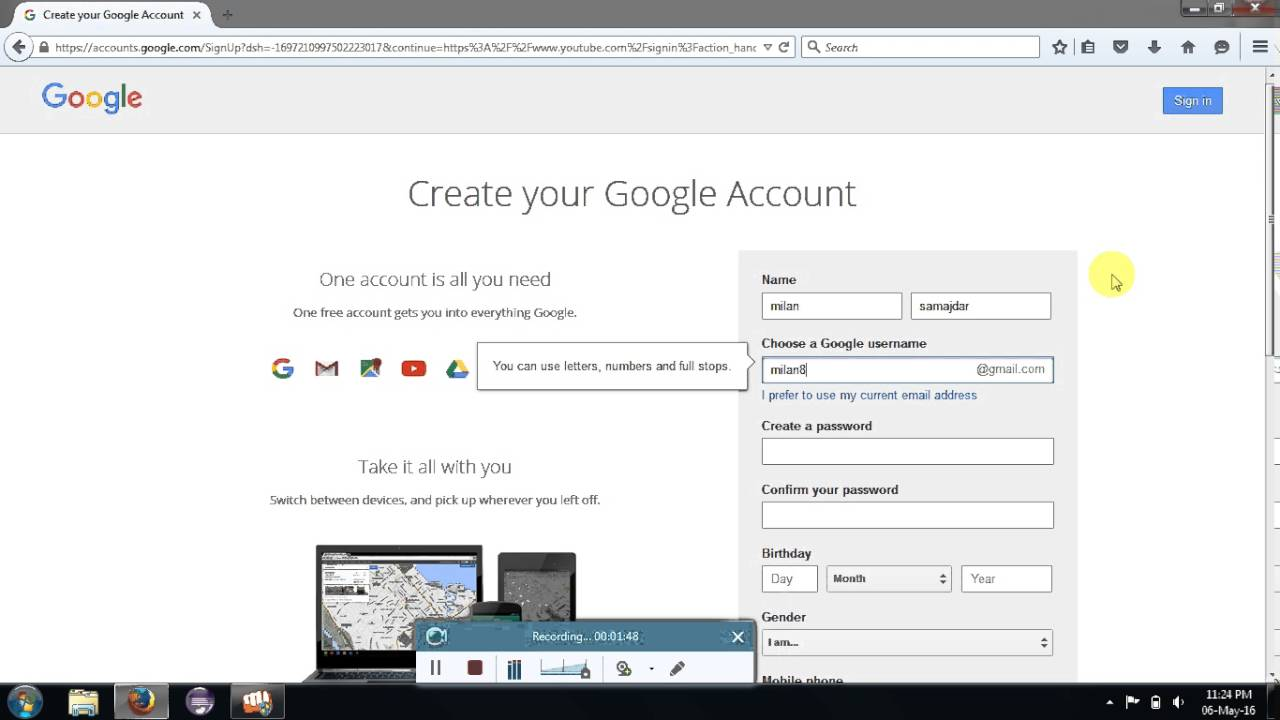Click the 'Take it all with you' text
Image resolution: width=1280 pixels, height=720 pixels.
tap(435, 467)
